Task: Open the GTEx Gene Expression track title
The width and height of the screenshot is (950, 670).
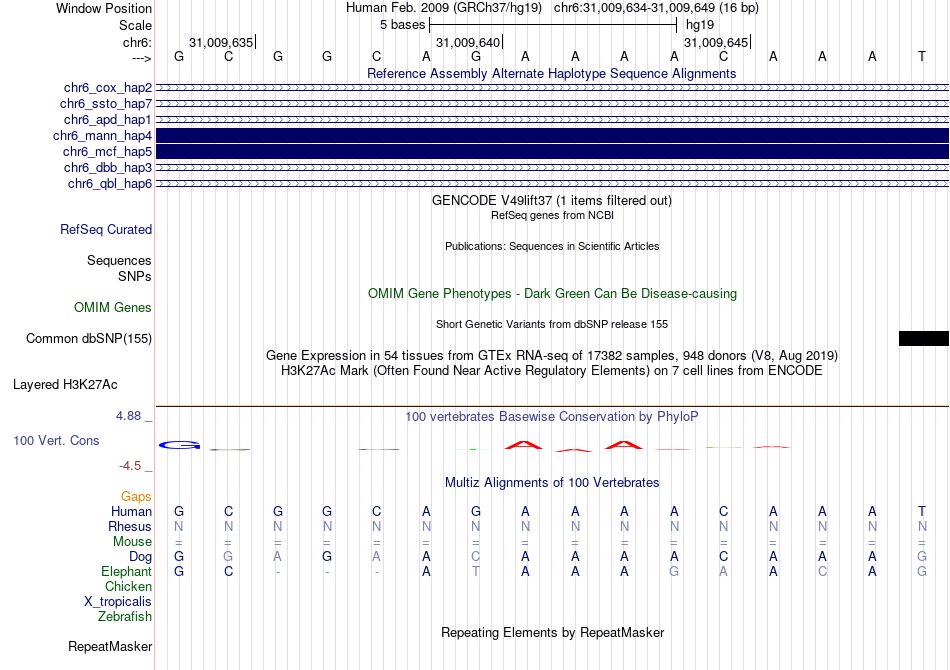Action: click(552, 356)
